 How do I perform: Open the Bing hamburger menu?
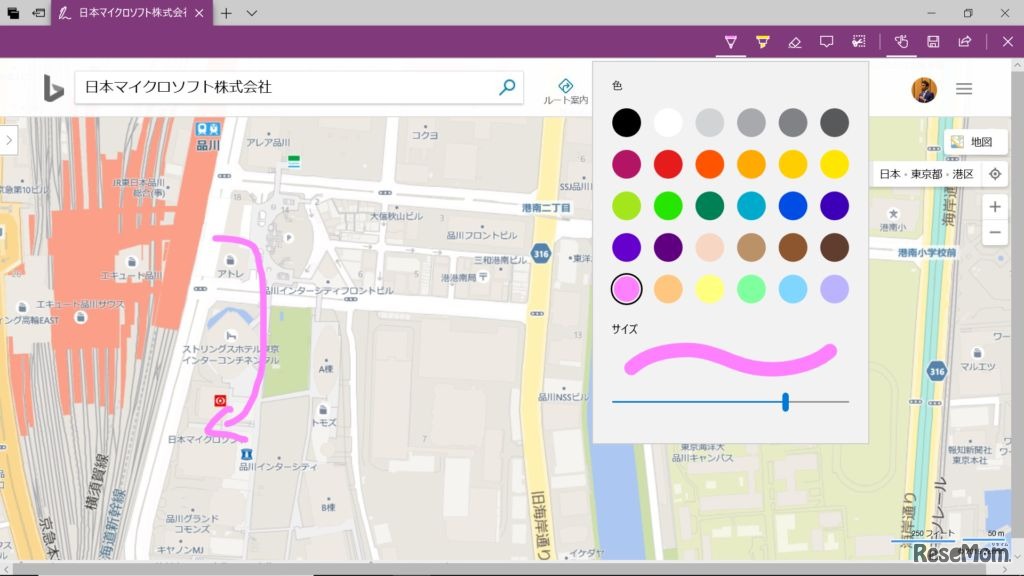(963, 88)
